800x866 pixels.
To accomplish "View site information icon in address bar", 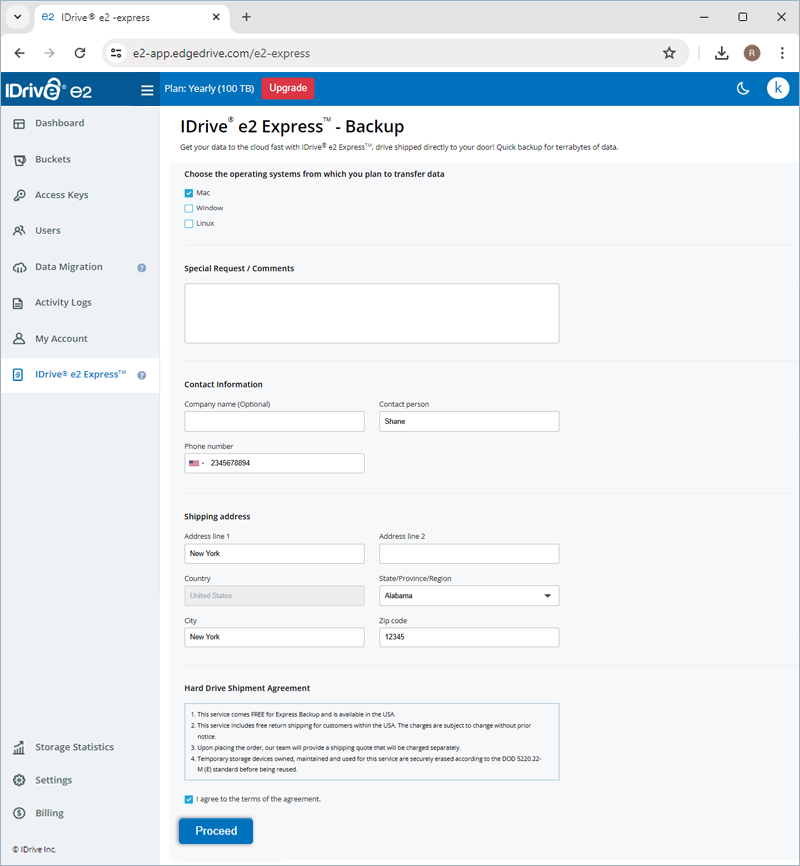I will [116, 53].
